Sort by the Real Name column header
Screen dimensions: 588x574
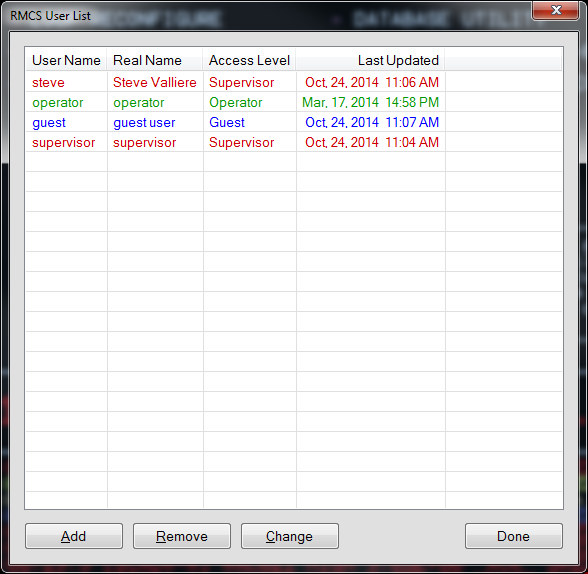(155, 60)
